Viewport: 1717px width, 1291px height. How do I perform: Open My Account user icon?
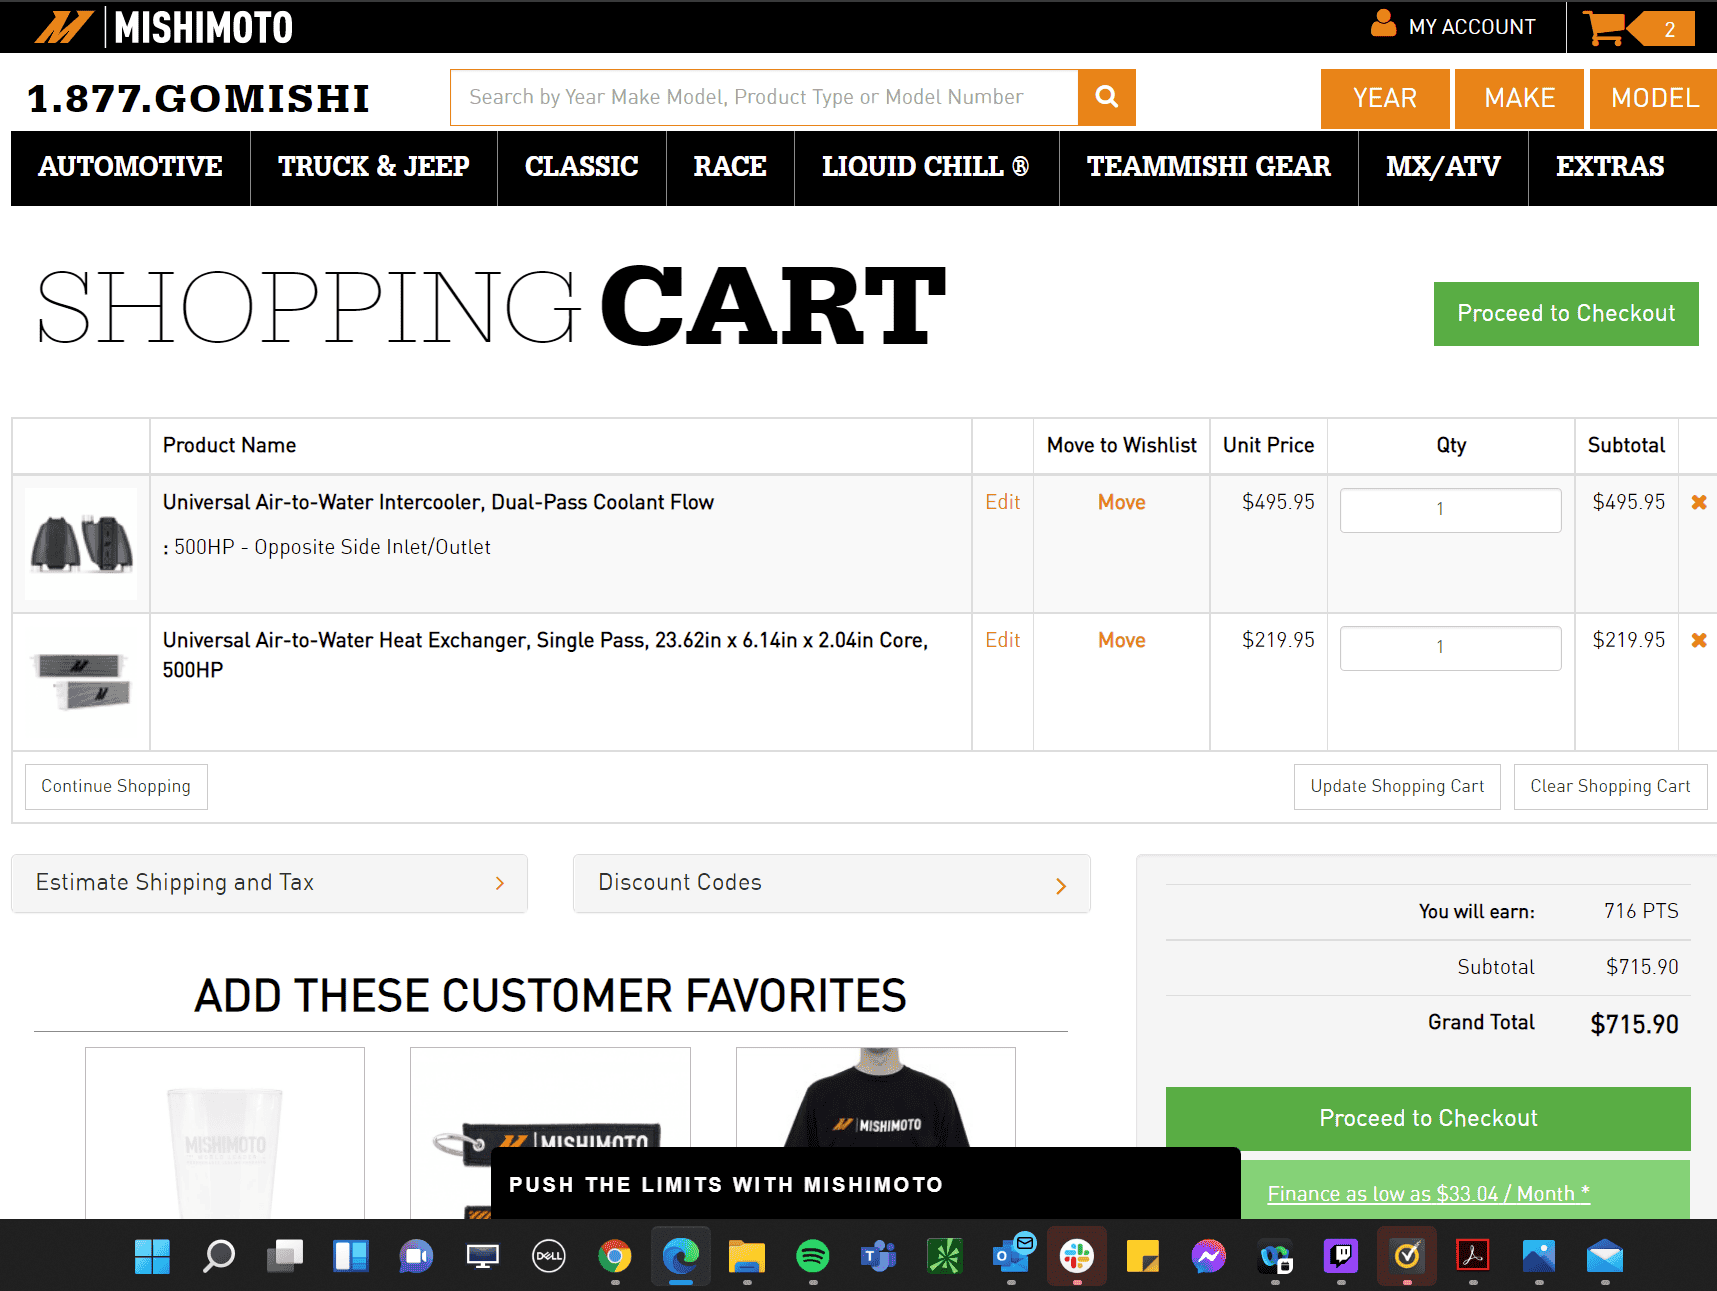pos(1383,24)
